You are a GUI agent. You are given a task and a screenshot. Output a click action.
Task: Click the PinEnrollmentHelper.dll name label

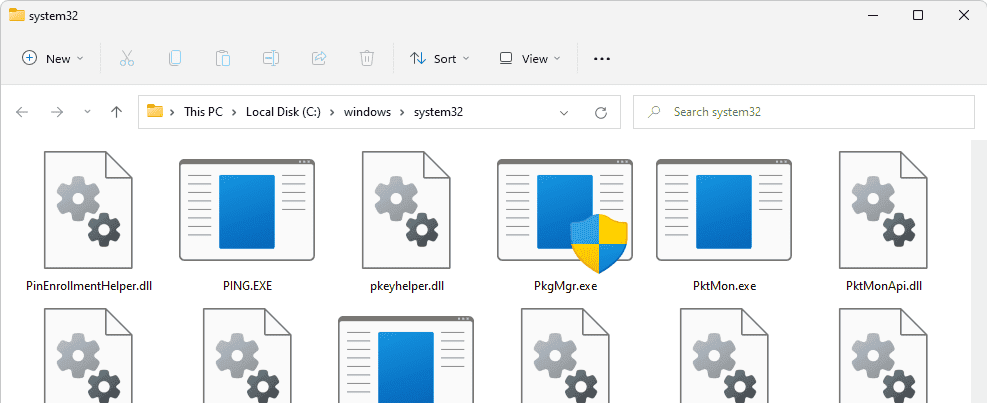click(89, 286)
